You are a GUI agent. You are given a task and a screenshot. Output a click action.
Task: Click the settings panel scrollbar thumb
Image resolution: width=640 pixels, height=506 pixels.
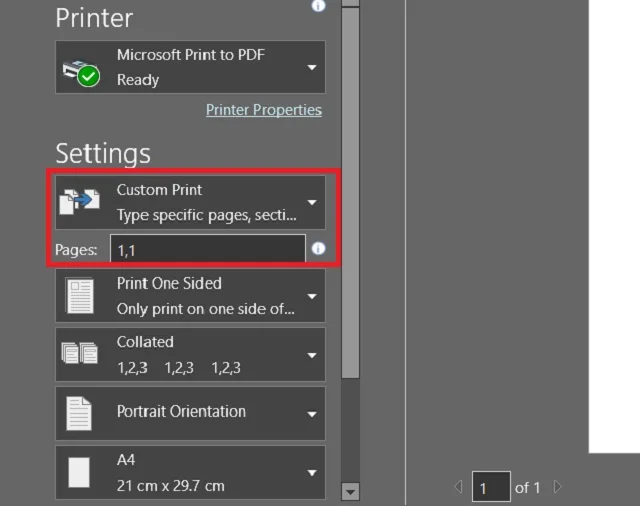[350, 193]
